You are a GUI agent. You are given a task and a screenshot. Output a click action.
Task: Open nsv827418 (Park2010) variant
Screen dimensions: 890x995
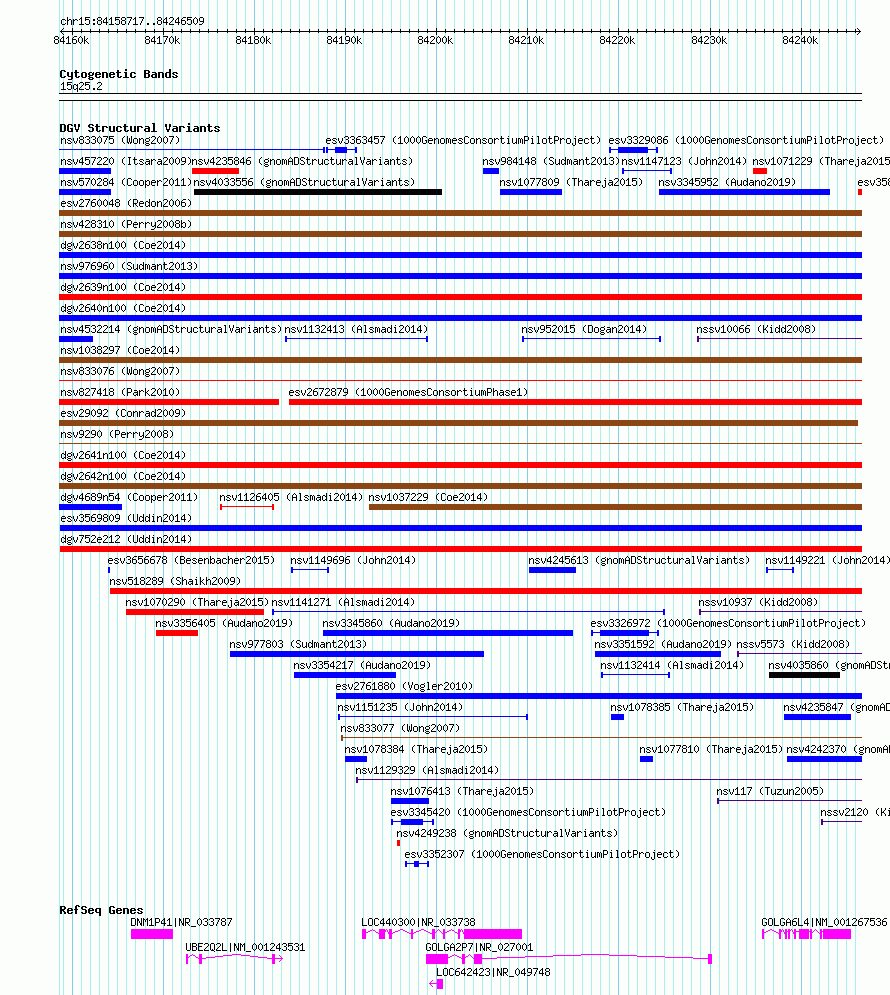tap(120, 392)
